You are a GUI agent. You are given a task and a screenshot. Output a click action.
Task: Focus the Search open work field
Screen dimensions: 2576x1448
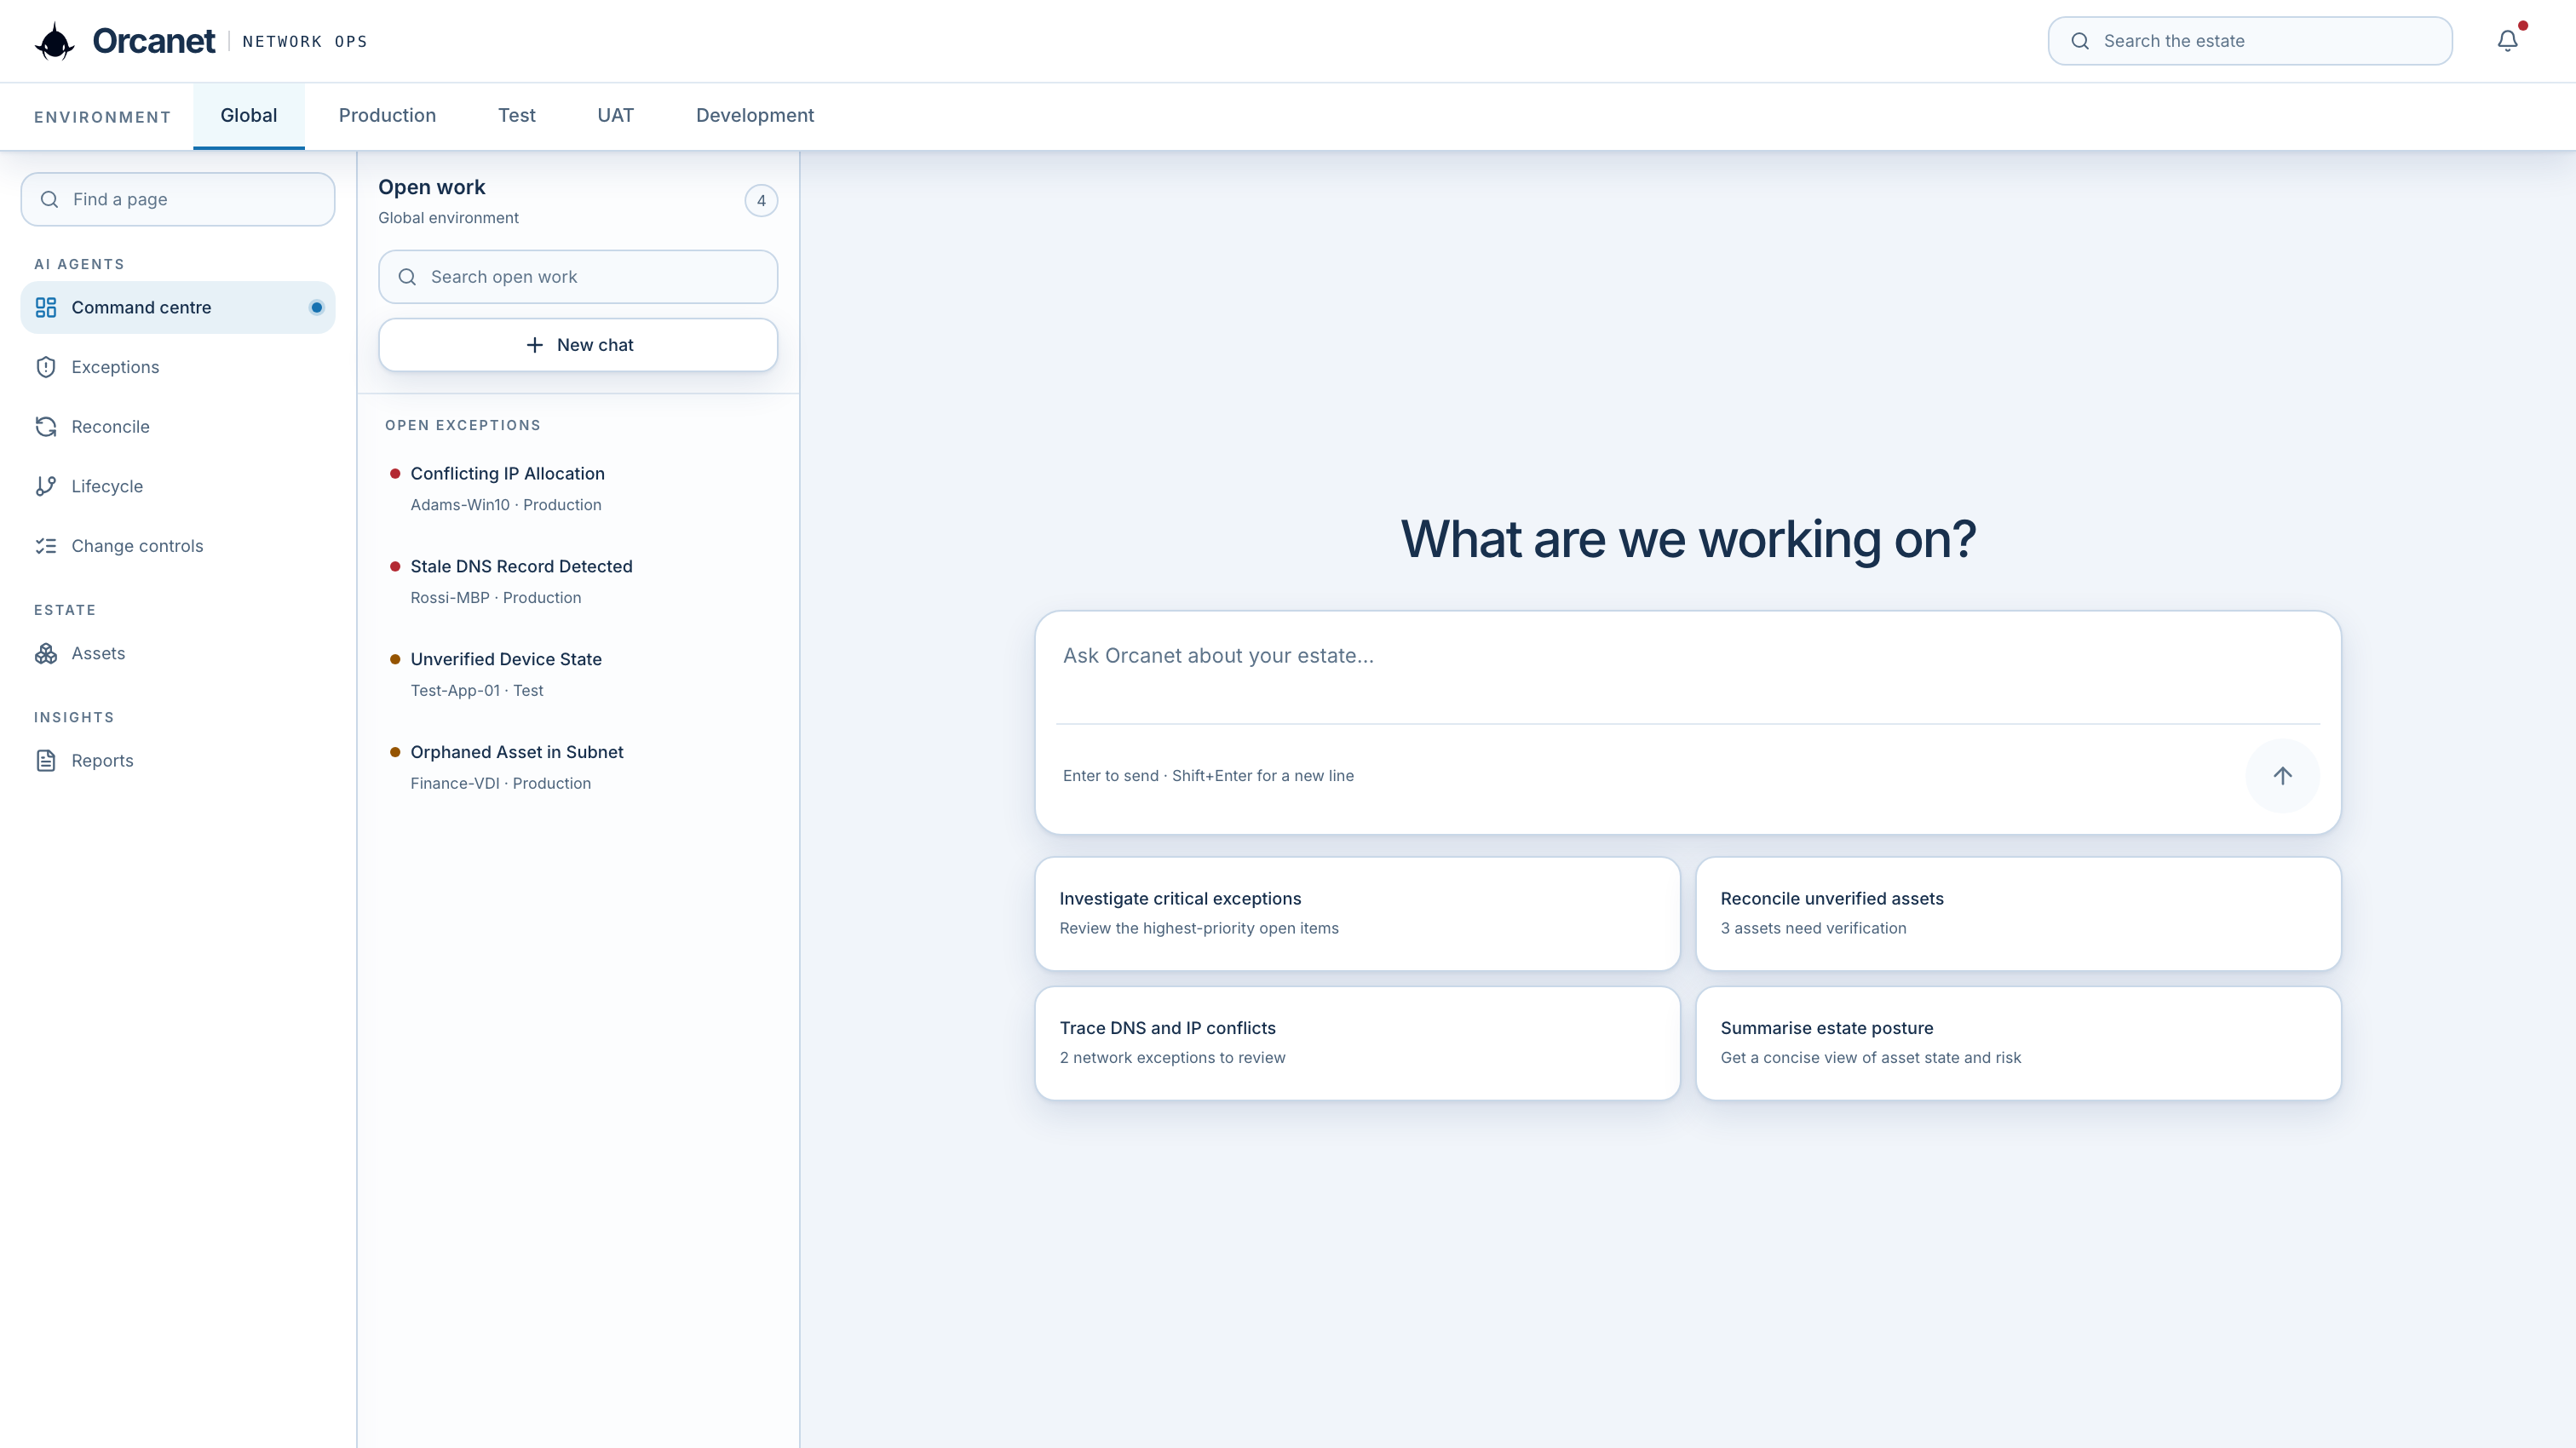click(578, 277)
